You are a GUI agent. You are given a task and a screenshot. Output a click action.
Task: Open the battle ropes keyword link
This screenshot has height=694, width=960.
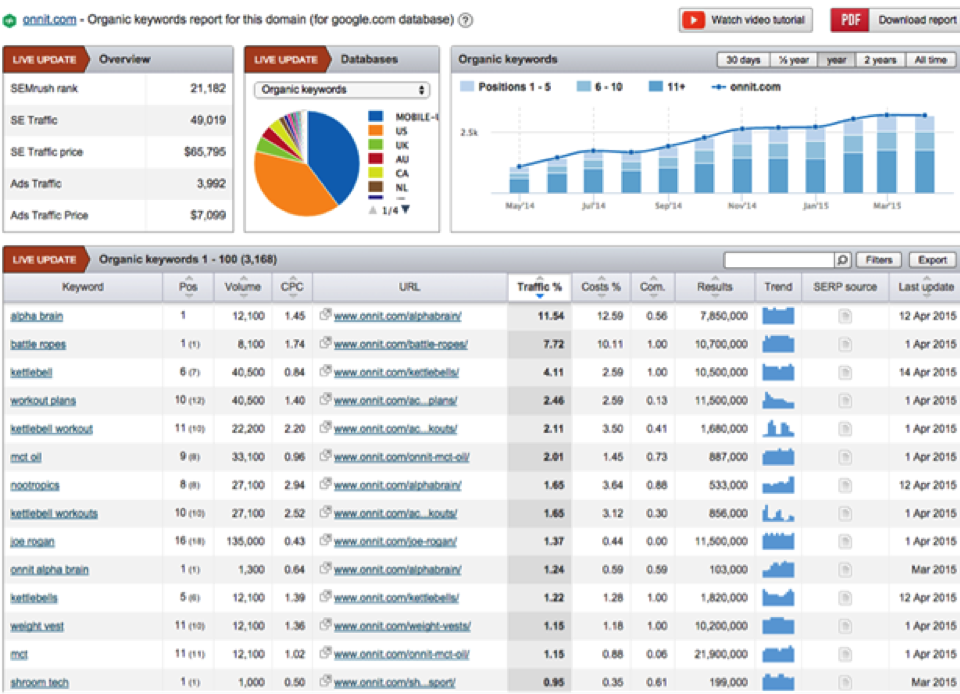[38, 345]
